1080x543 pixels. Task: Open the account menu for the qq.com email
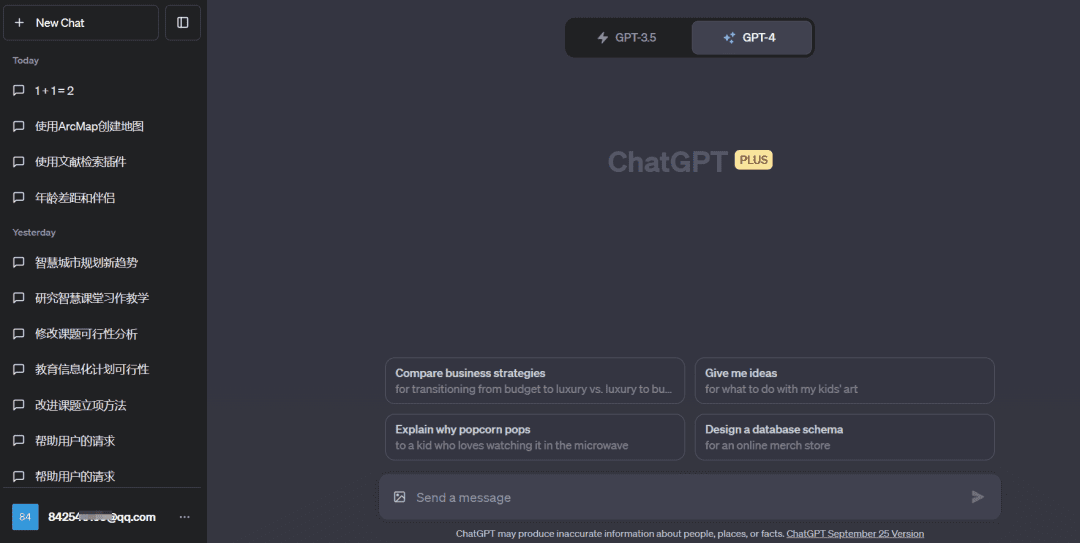pyautogui.click(x=102, y=517)
